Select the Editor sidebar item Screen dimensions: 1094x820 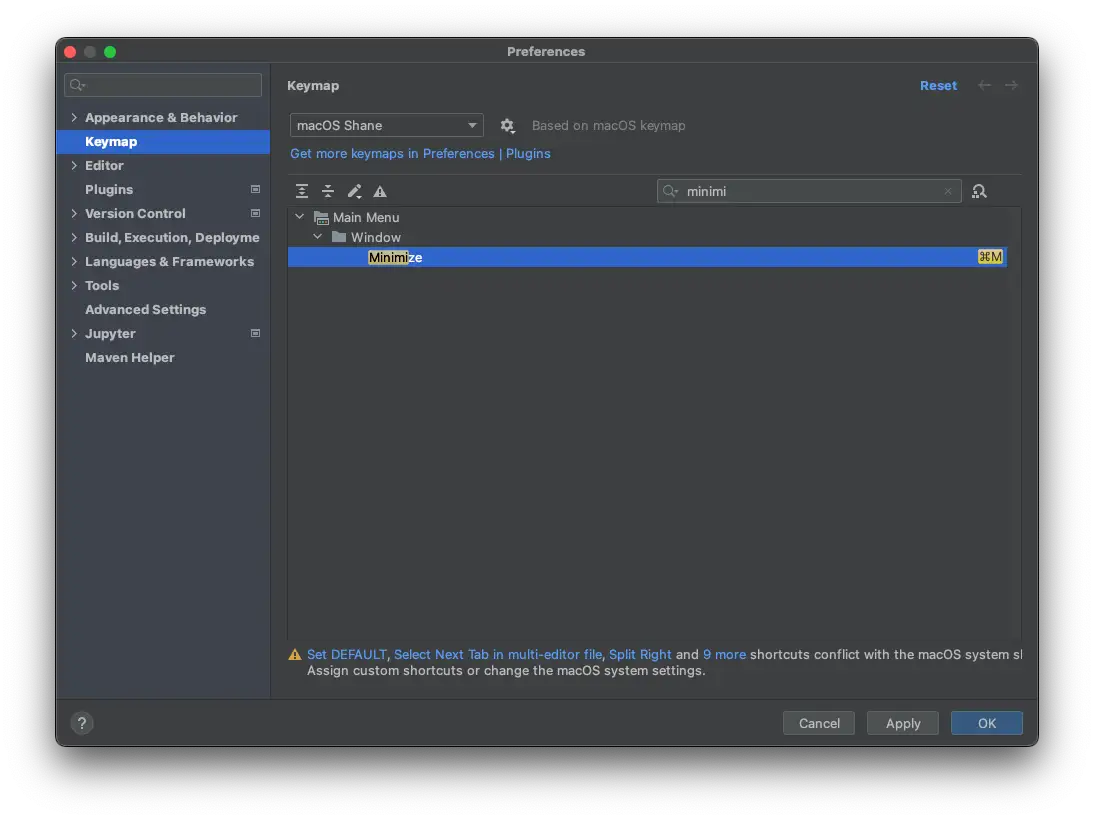point(104,165)
